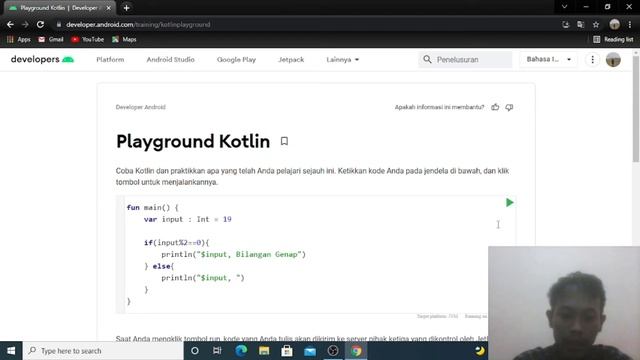Click the Developer Android breadcrumb link
The height and width of the screenshot is (360, 640).
140,107
